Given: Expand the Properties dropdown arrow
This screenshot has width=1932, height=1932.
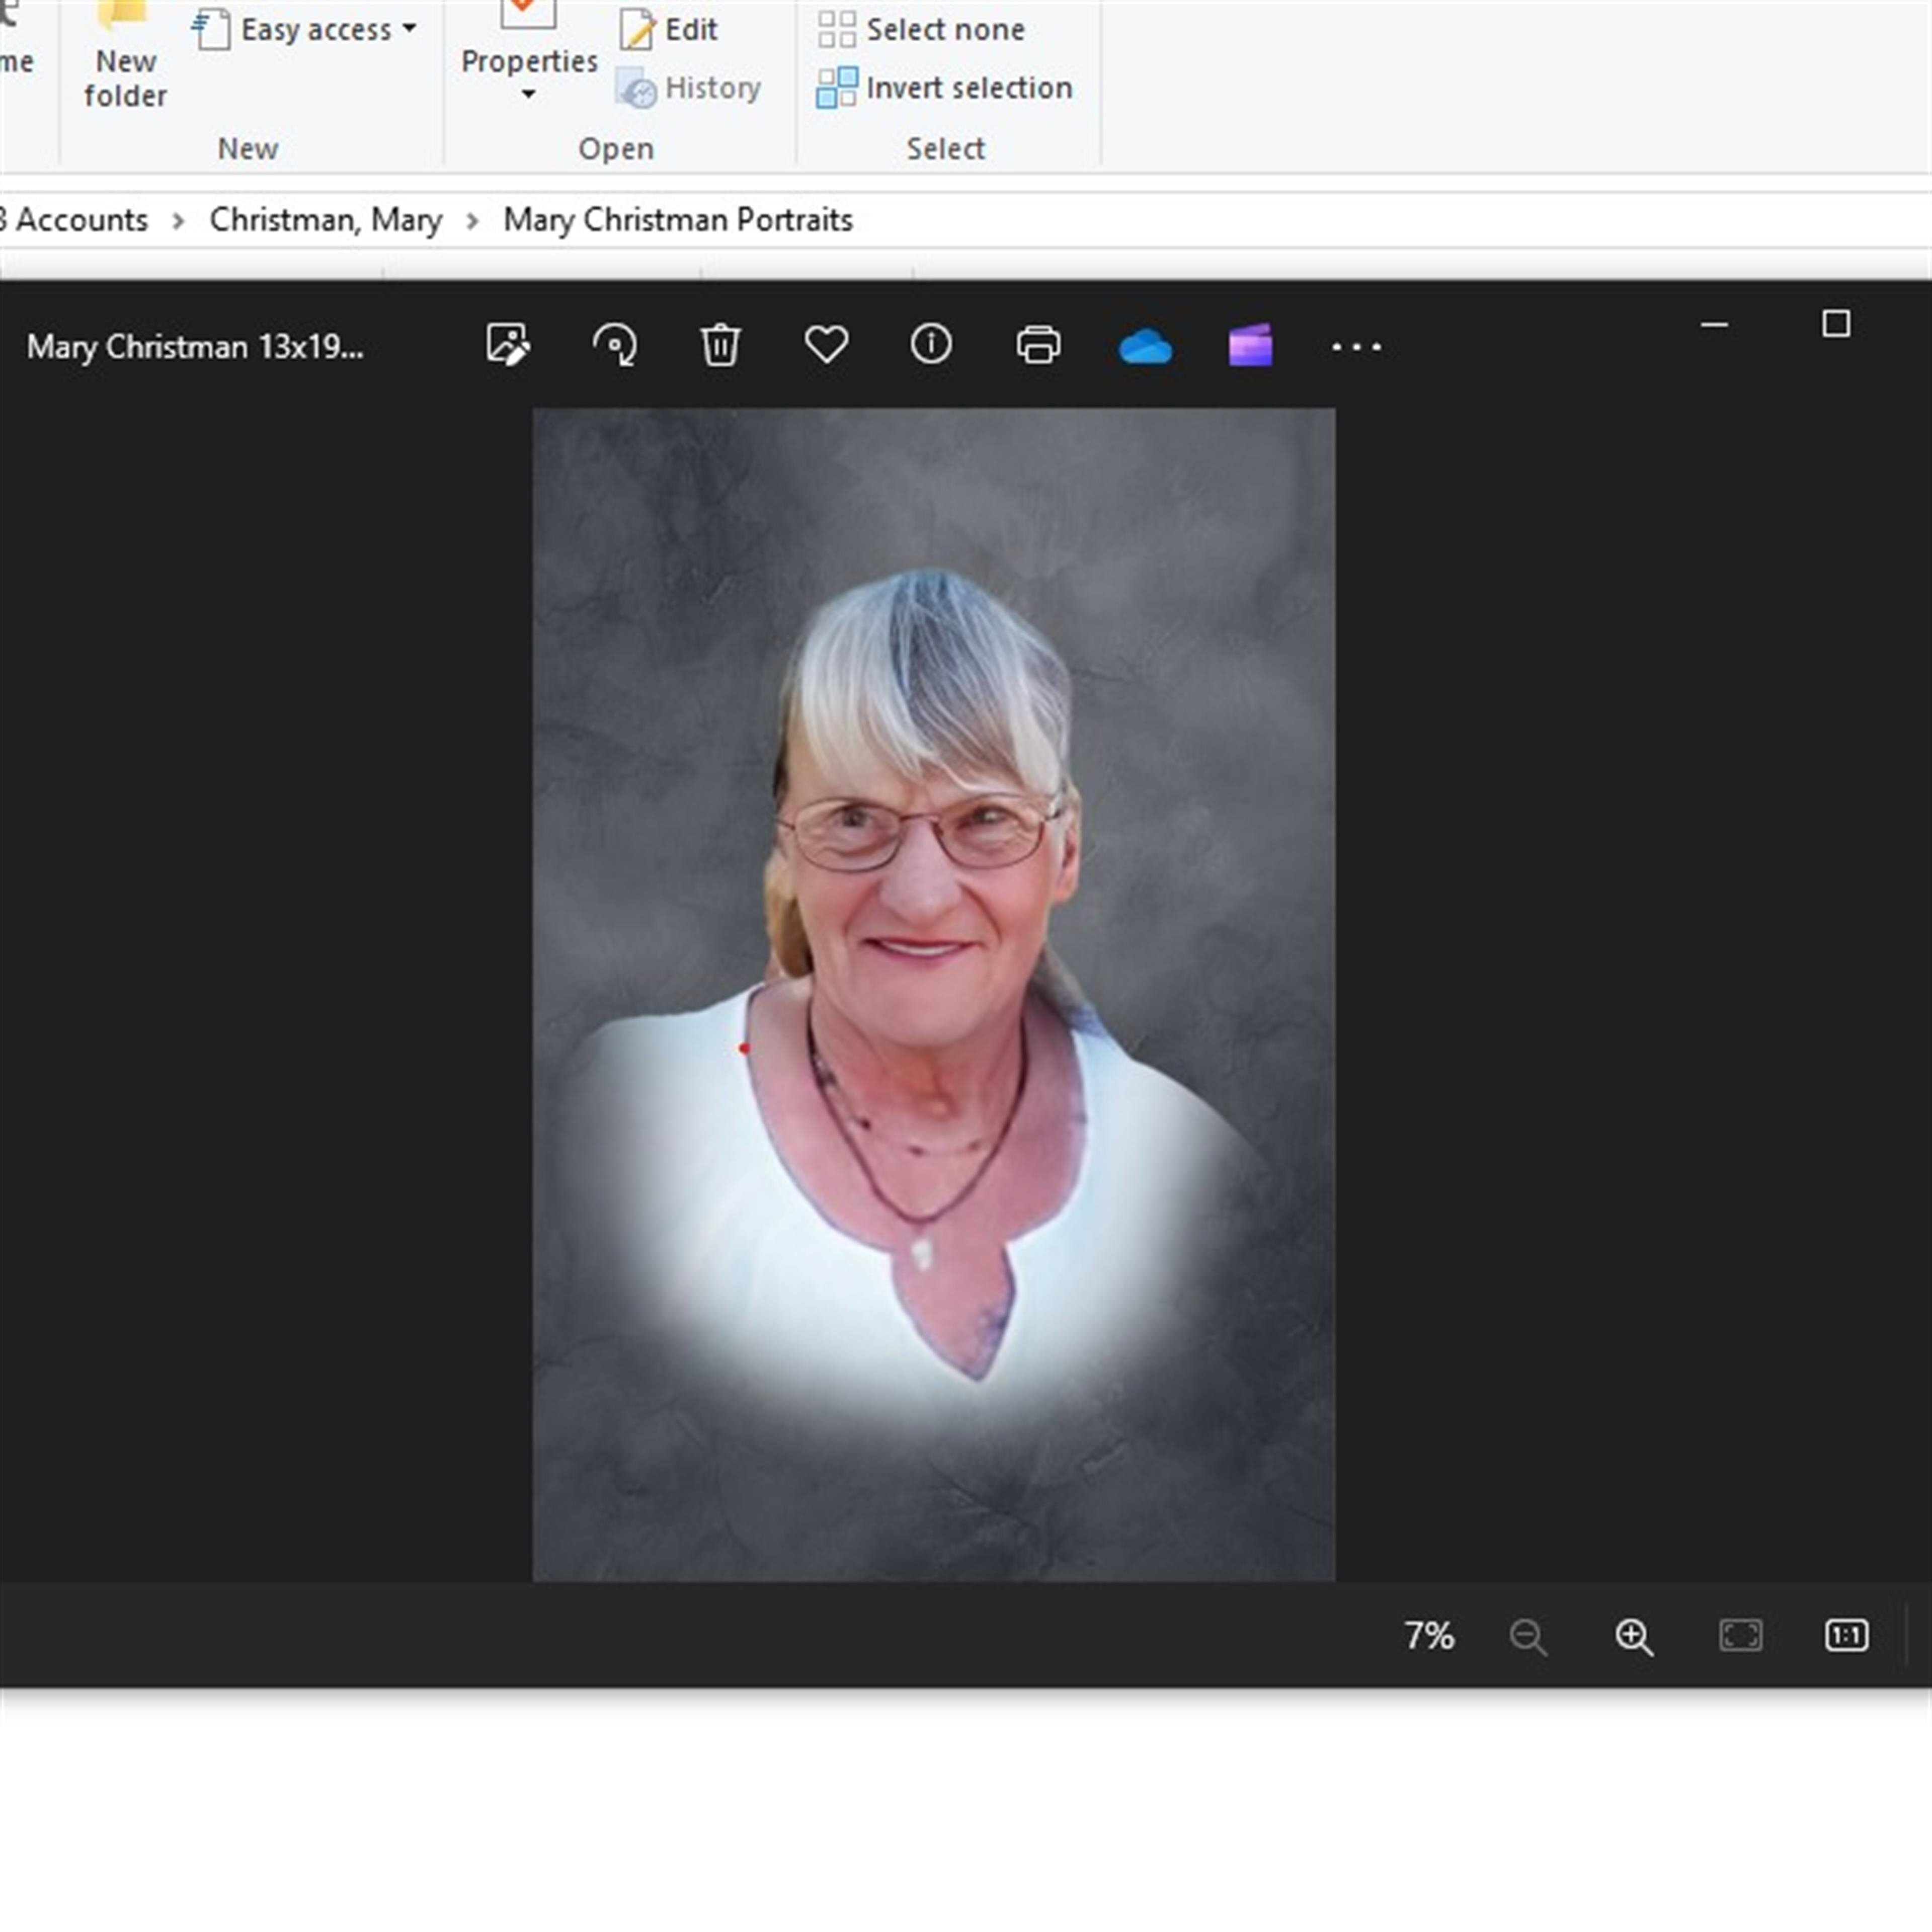Looking at the screenshot, I should 528,94.
